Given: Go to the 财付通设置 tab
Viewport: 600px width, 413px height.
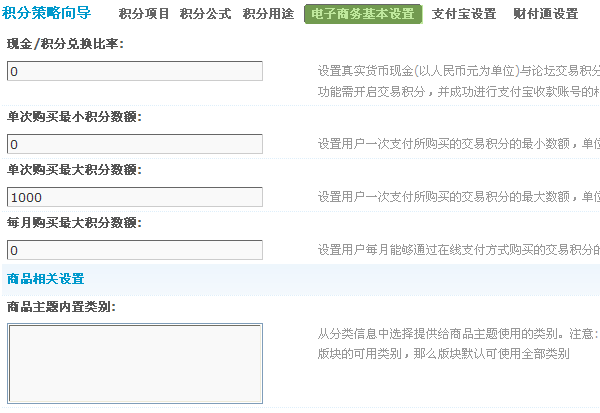Looking at the screenshot, I should point(545,14).
